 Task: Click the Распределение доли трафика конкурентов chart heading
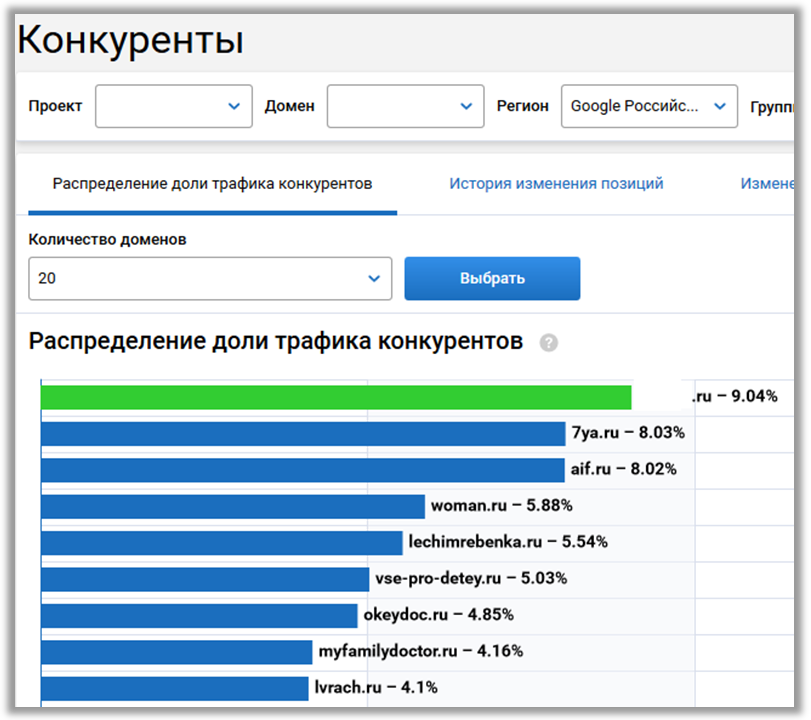click(276, 341)
